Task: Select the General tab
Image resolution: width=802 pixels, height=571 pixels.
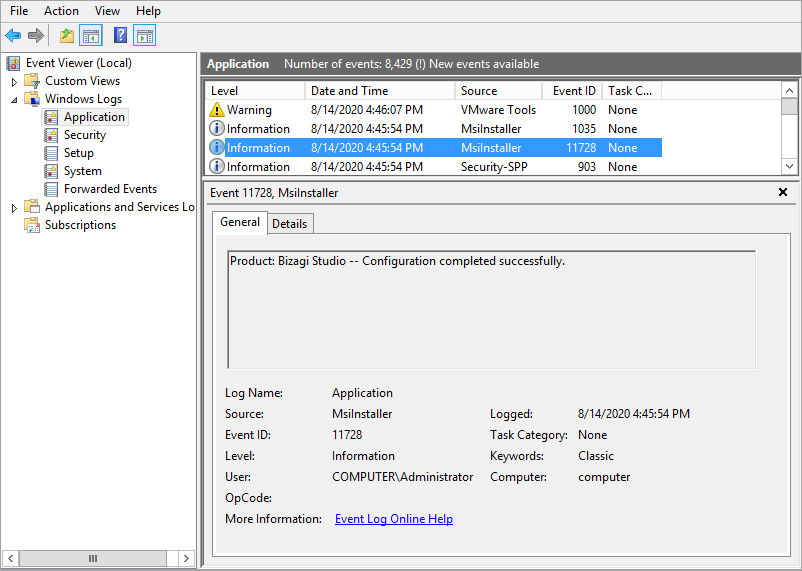Action: pos(240,222)
